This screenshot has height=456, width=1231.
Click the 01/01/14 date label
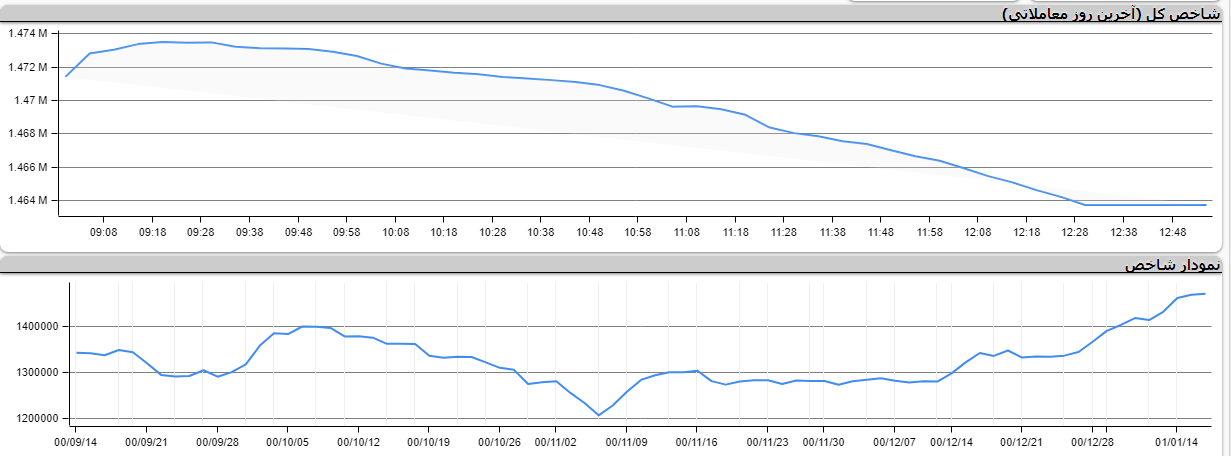coord(1177,441)
